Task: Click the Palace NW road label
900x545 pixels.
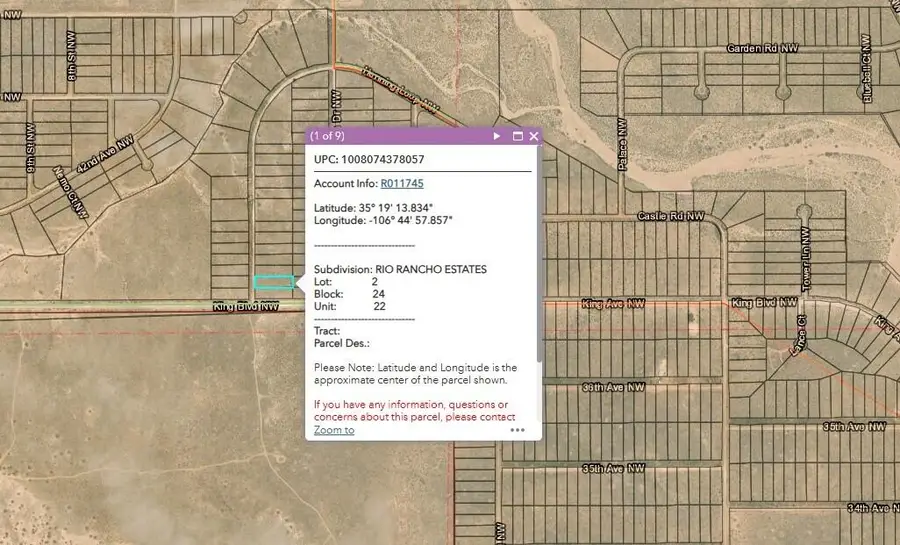Action: coord(623,145)
